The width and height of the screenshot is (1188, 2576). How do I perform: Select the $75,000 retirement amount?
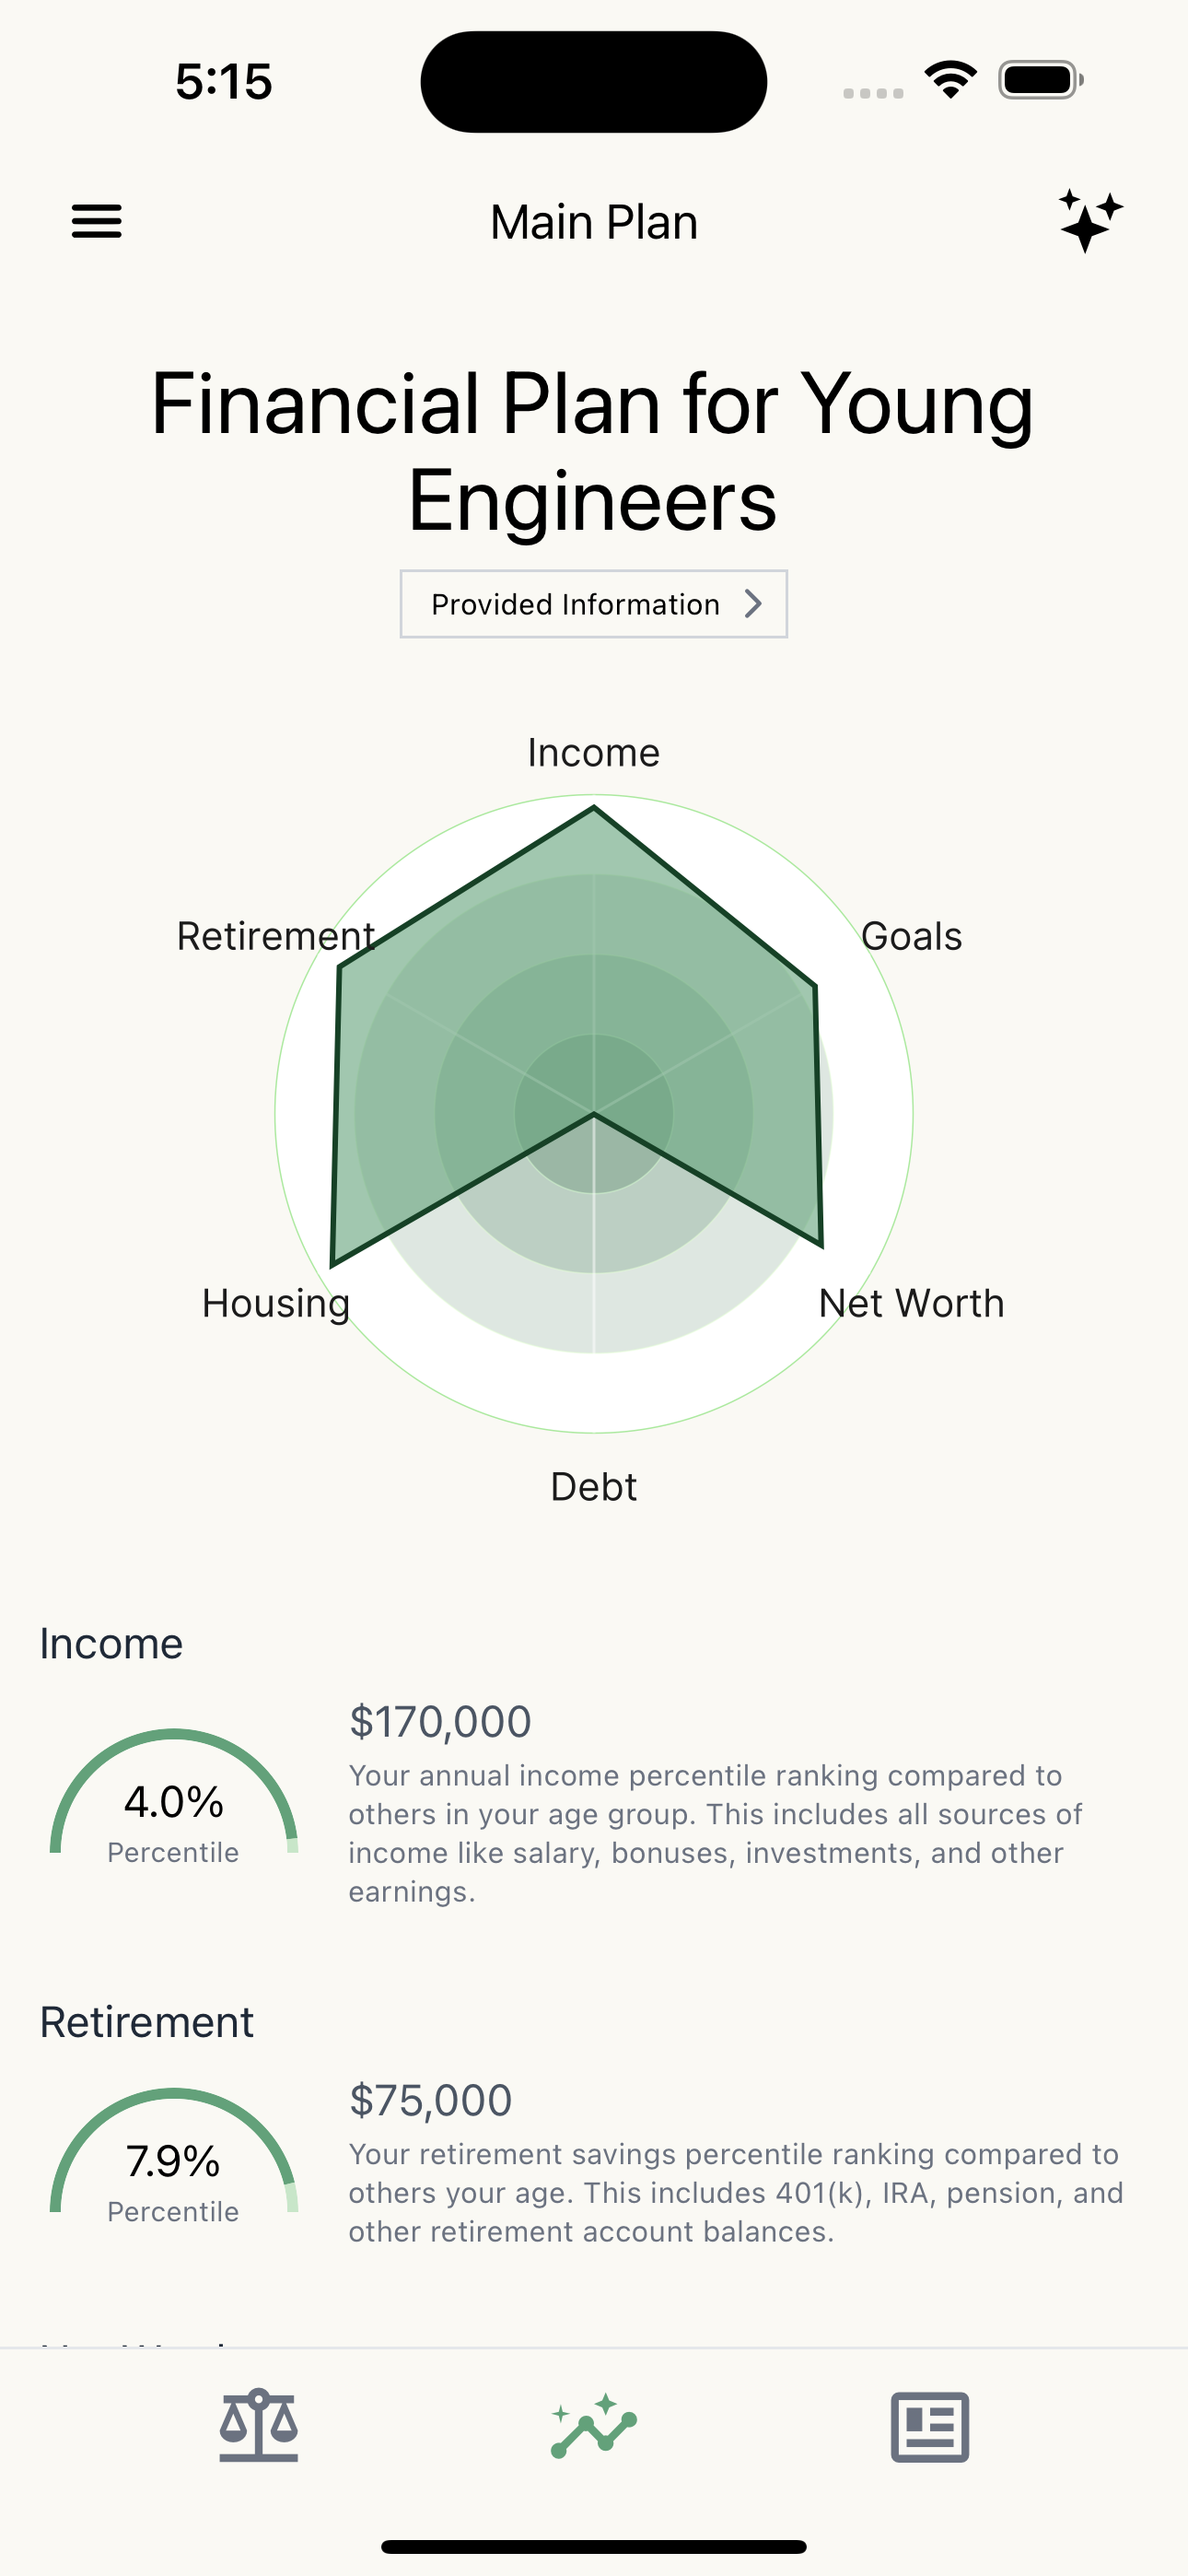pos(430,2100)
